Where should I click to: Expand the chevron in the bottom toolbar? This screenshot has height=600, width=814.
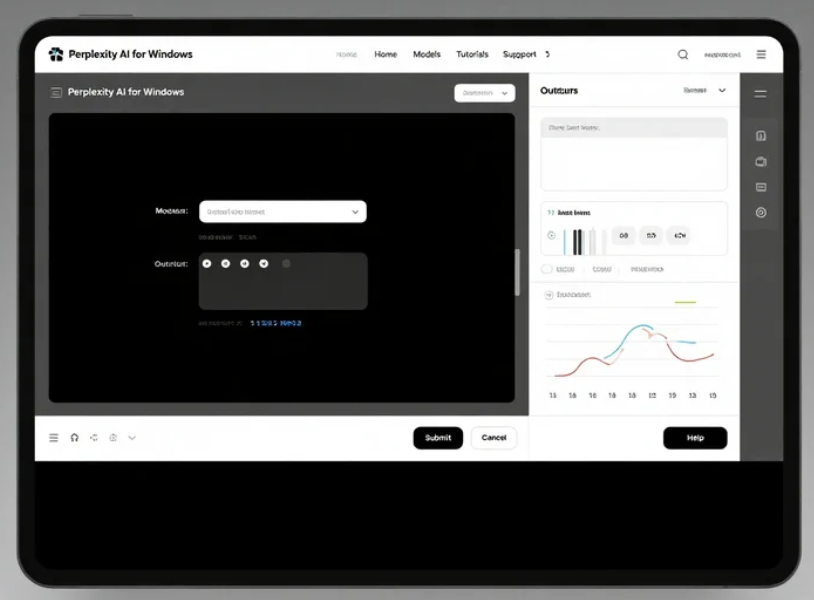(x=132, y=438)
